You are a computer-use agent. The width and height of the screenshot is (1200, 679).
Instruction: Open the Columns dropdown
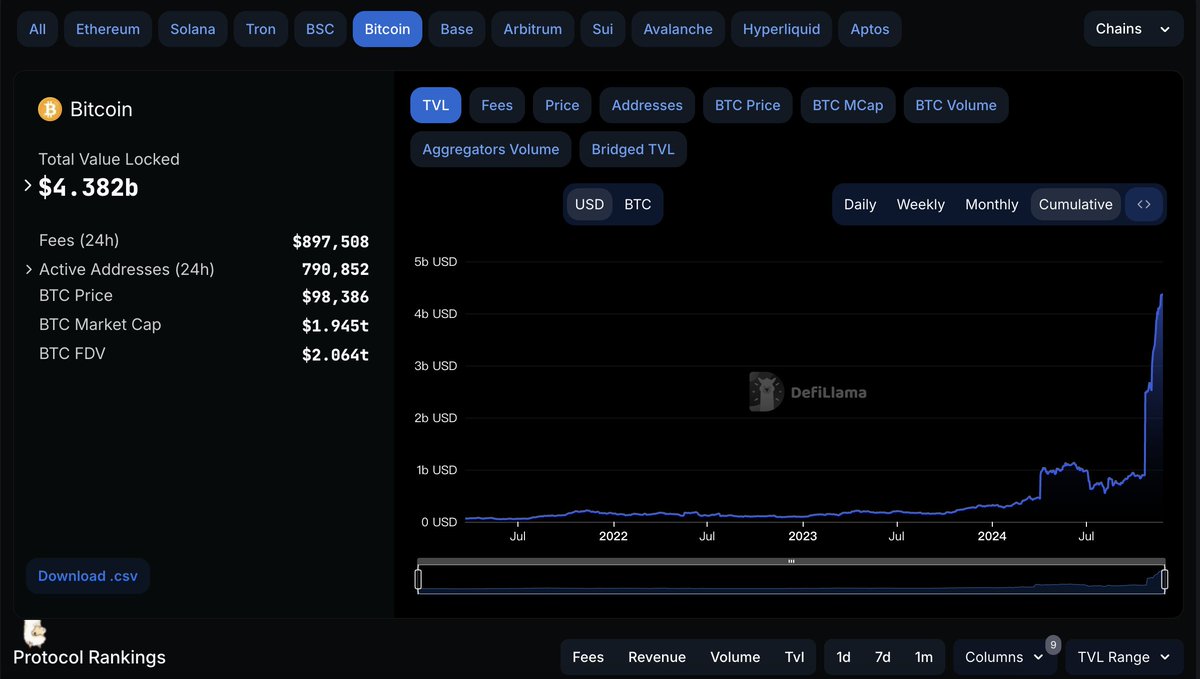click(1005, 657)
